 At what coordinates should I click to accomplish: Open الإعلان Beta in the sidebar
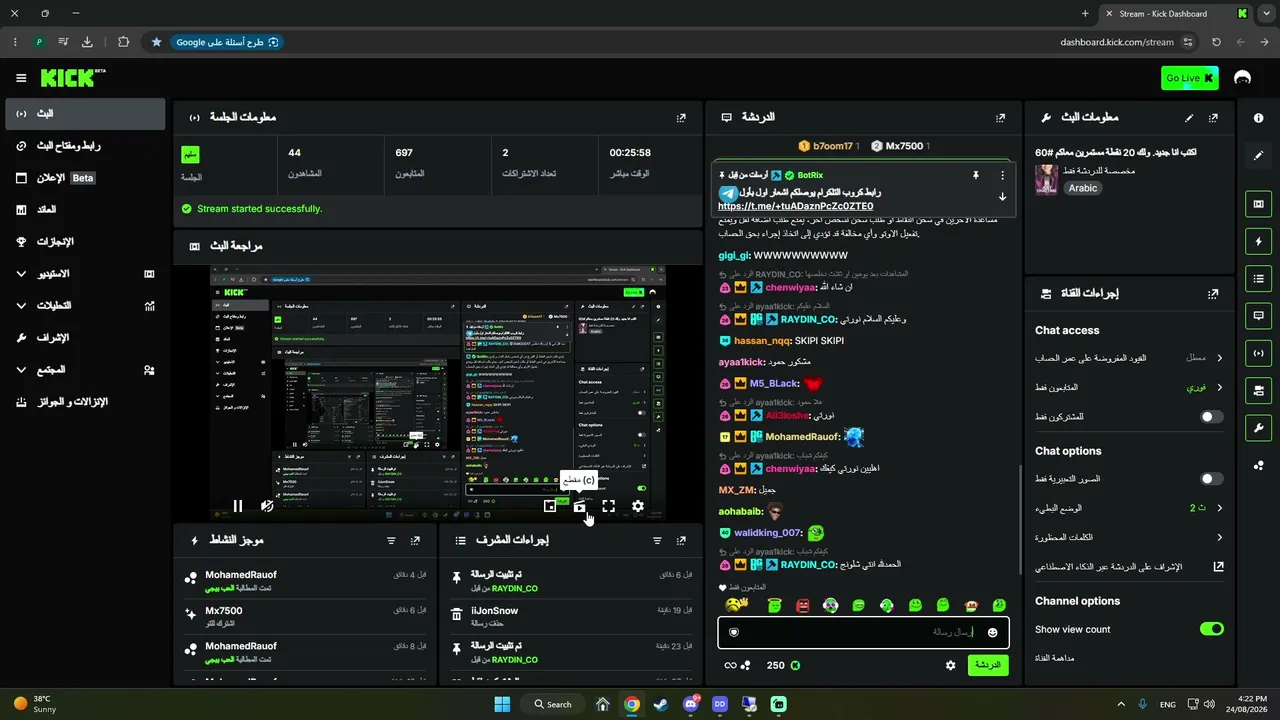pyautogui.click(x=85, y=178)
